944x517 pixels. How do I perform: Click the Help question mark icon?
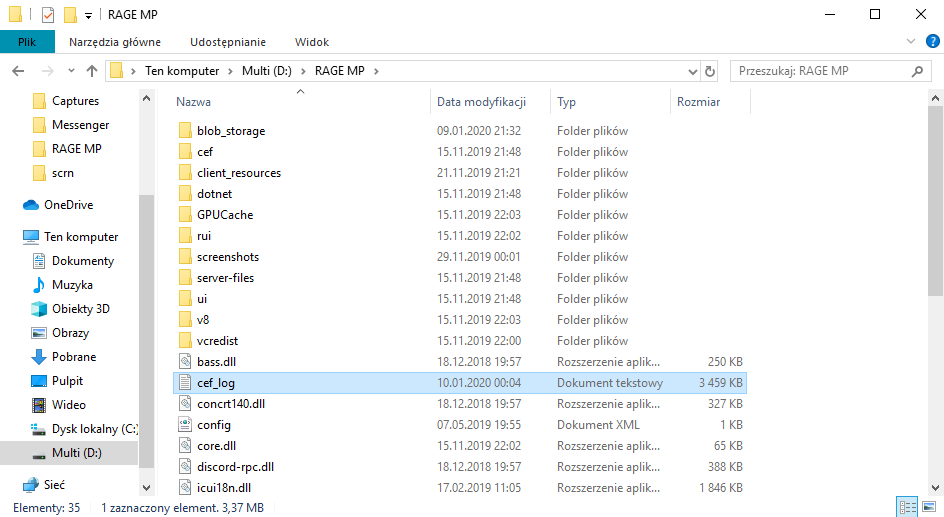933,42
